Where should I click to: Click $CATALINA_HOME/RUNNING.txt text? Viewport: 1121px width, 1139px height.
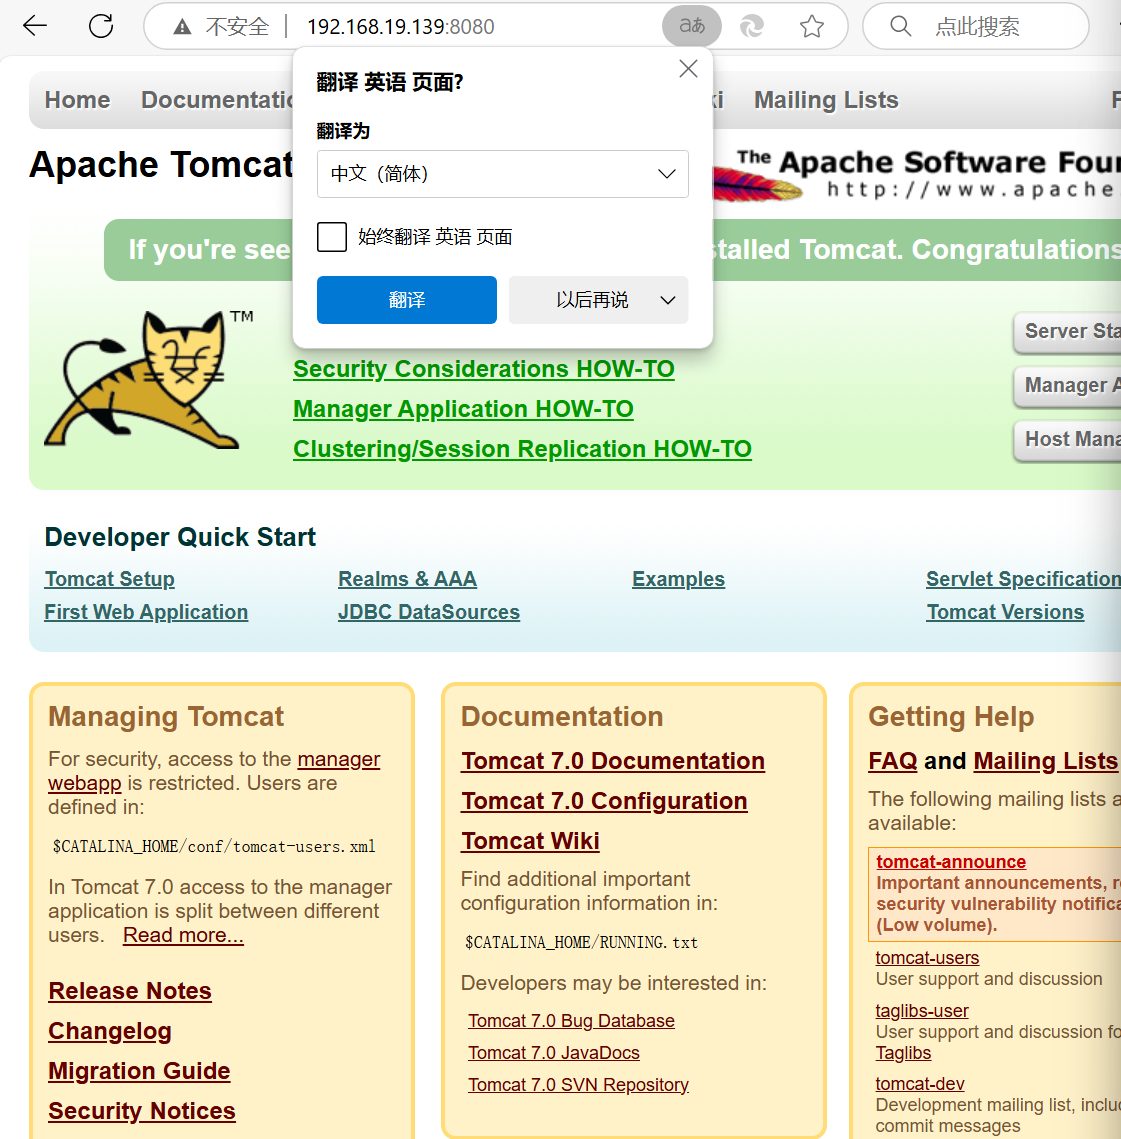pyautogui.click(x=581, y=942)
